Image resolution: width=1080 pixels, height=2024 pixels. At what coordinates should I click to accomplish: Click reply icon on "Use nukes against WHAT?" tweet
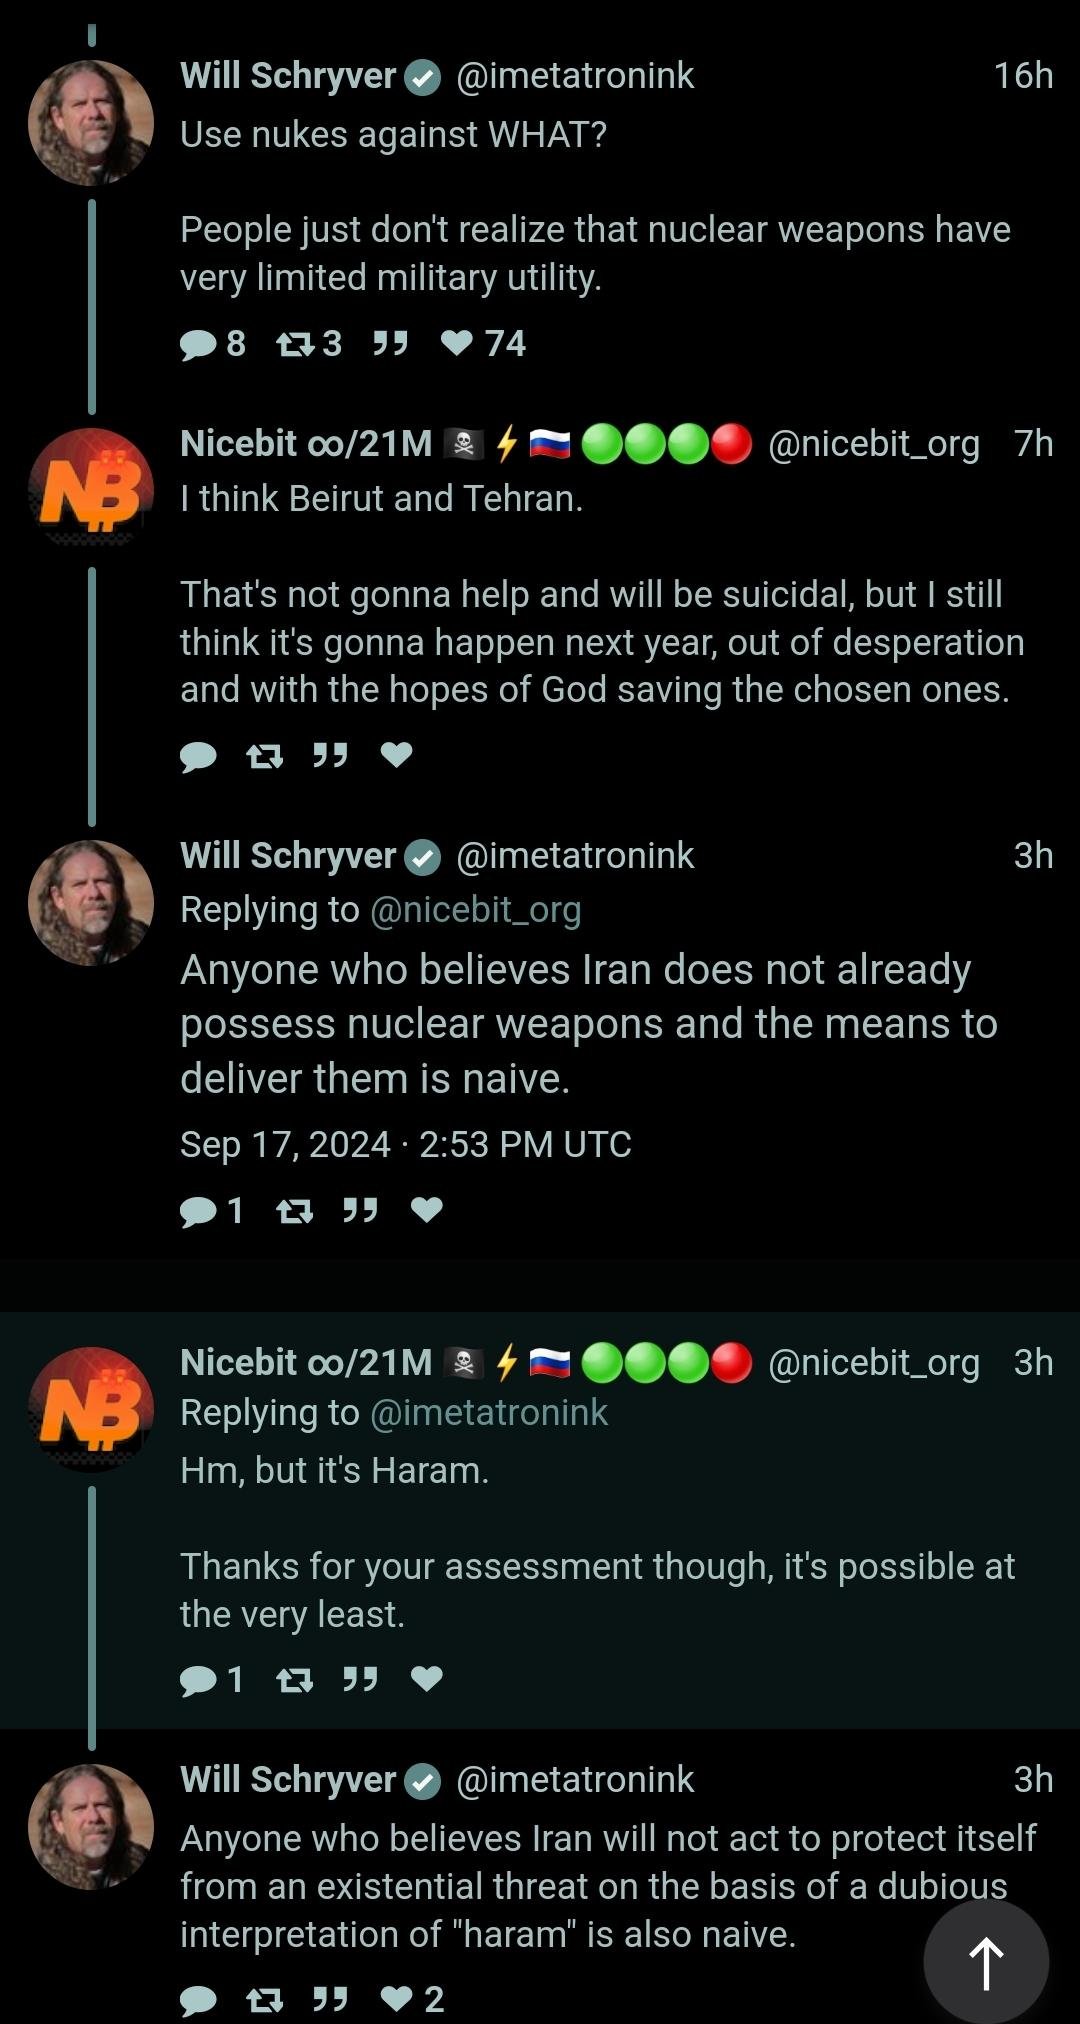click(199, 344)
